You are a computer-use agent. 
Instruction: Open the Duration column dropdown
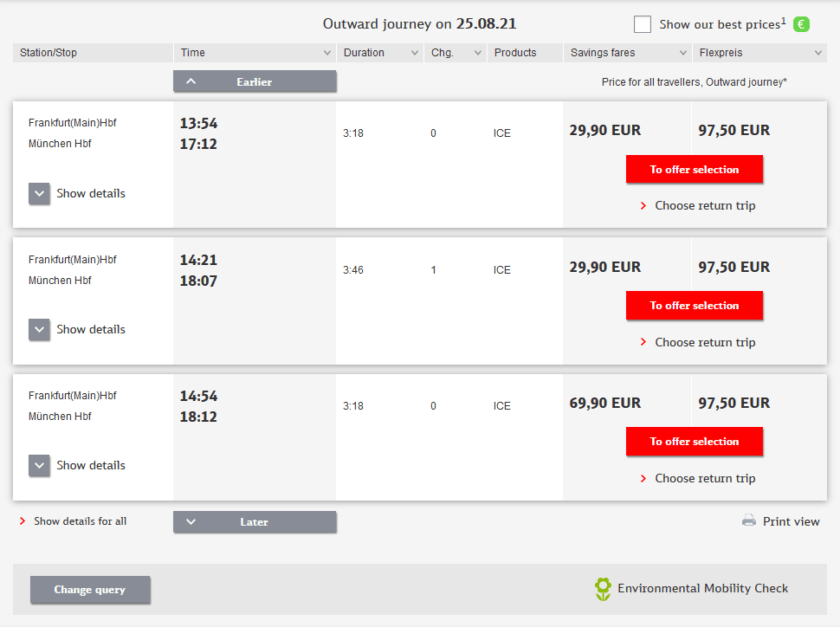(x=414, y=52)
